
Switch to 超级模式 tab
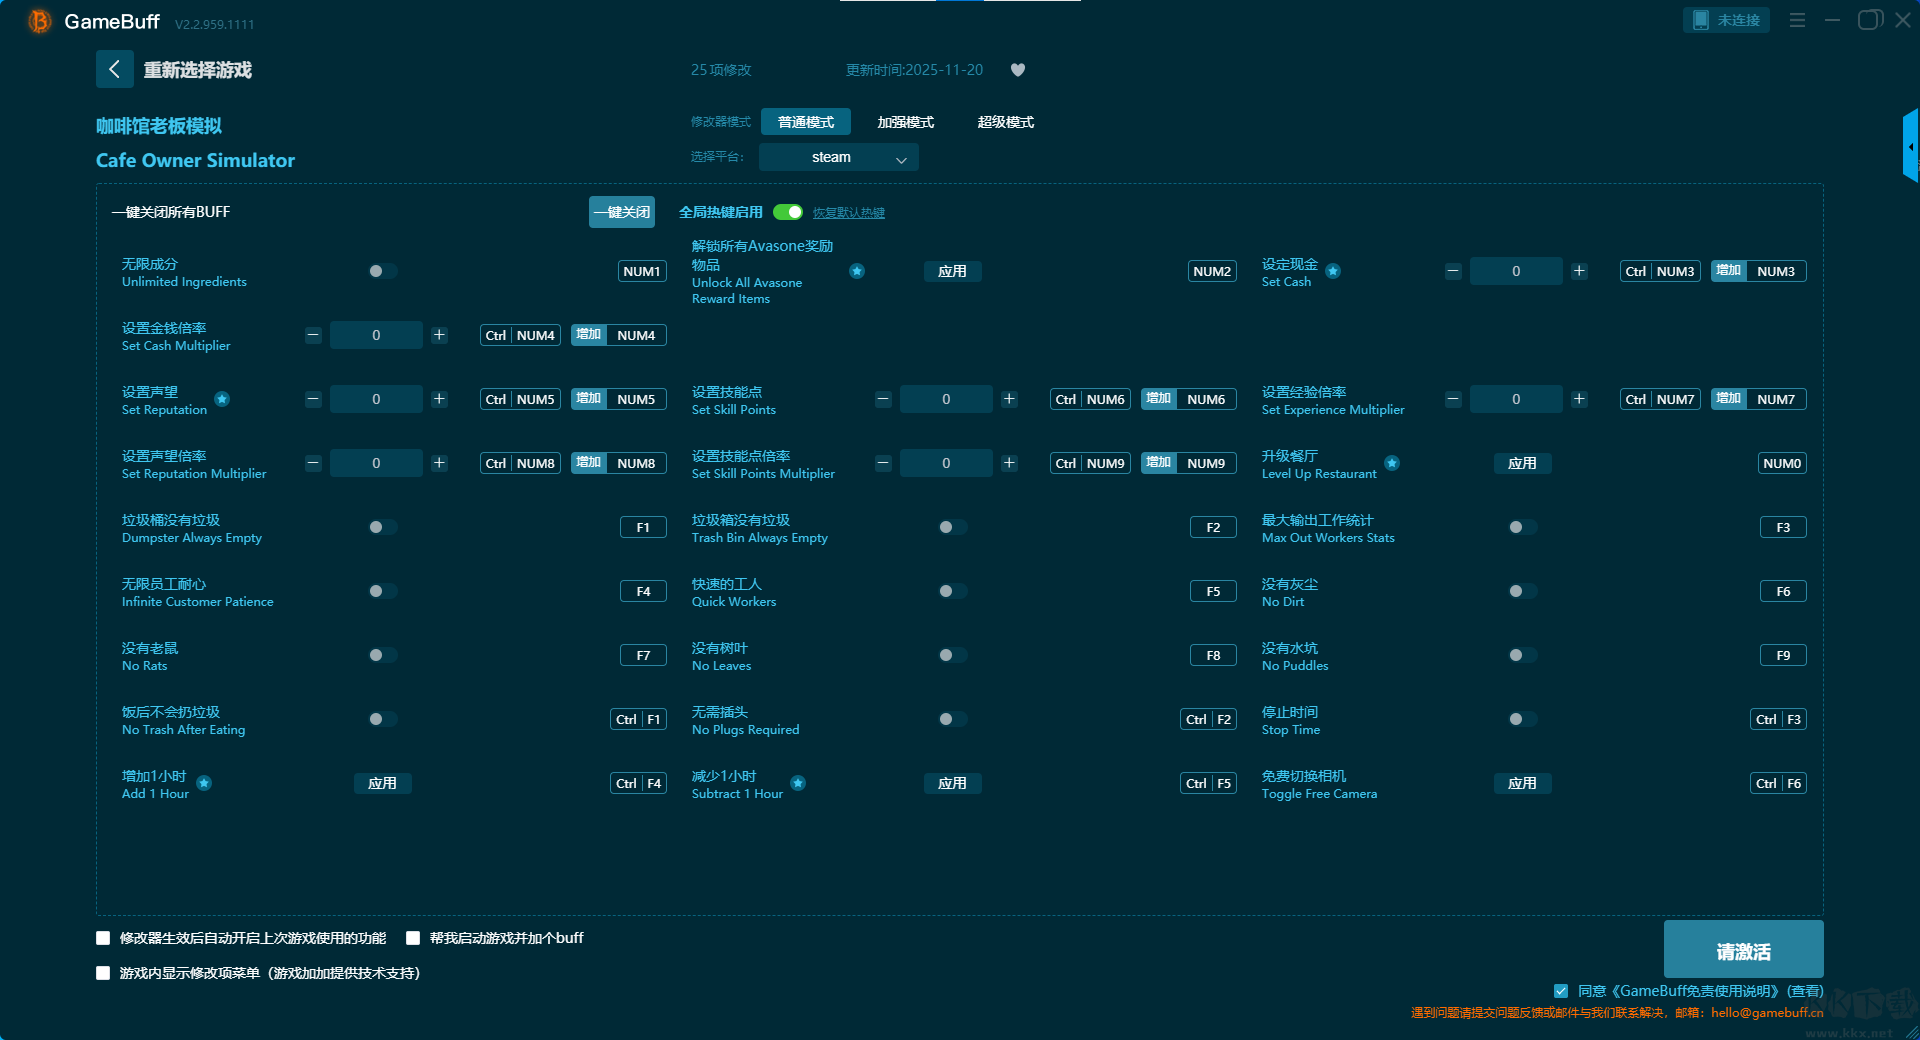pos(1005,122)
